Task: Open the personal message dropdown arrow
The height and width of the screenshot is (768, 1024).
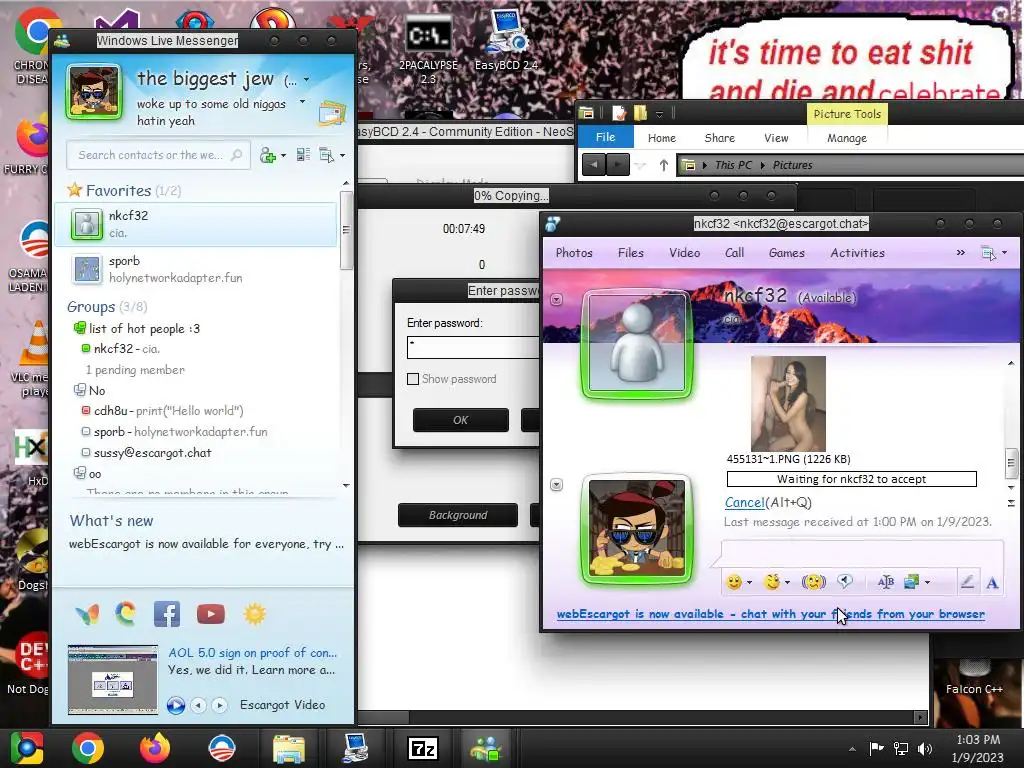Action: click(x=302, y=102)
